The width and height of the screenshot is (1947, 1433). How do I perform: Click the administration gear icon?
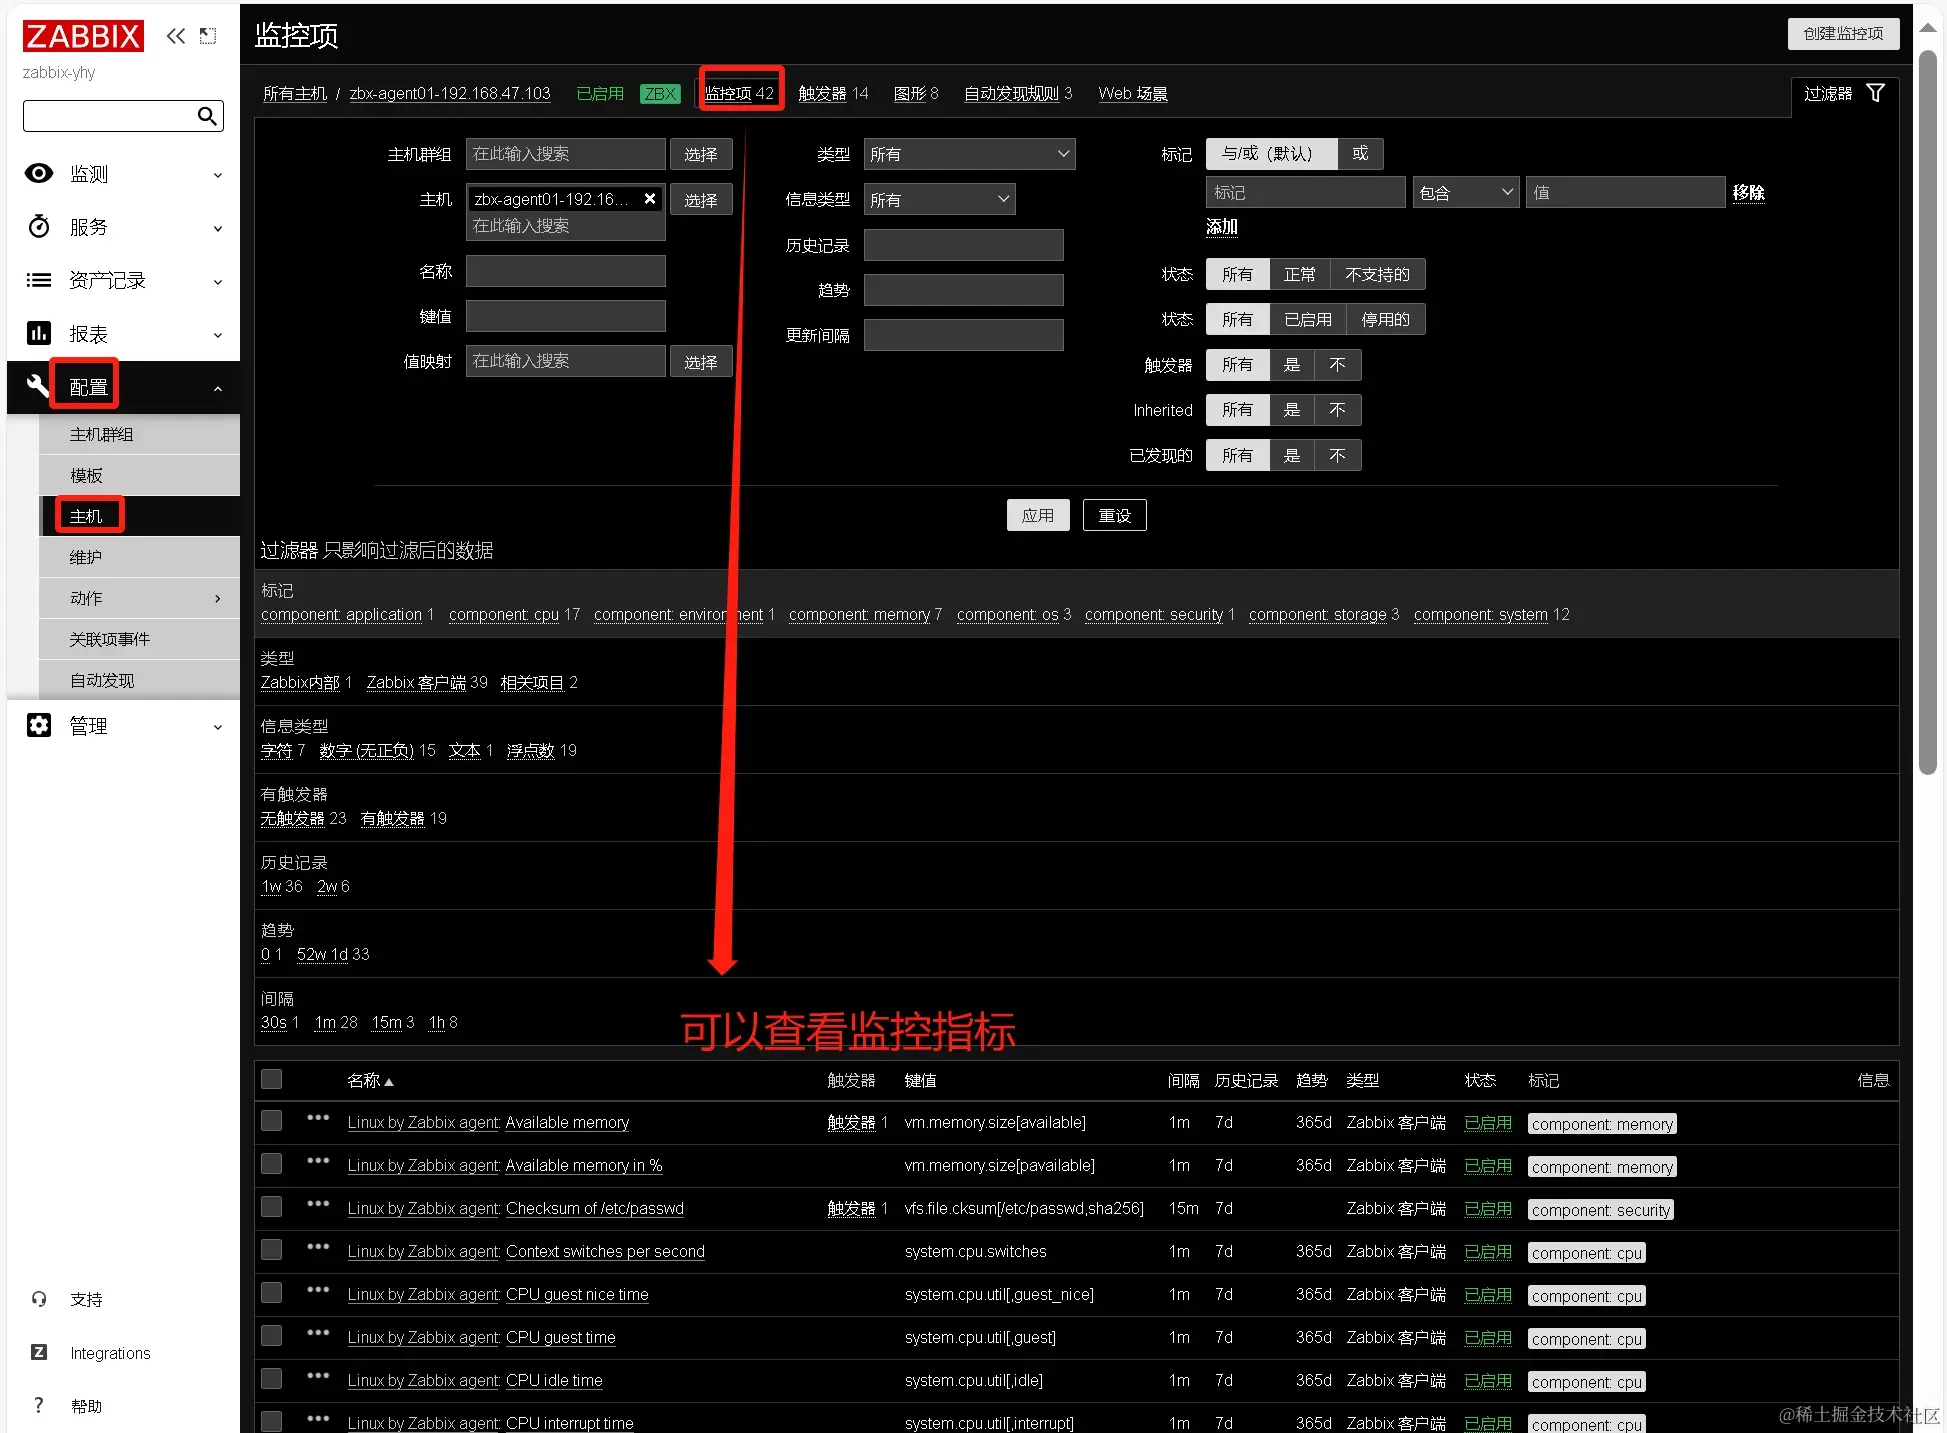point(39,725)
